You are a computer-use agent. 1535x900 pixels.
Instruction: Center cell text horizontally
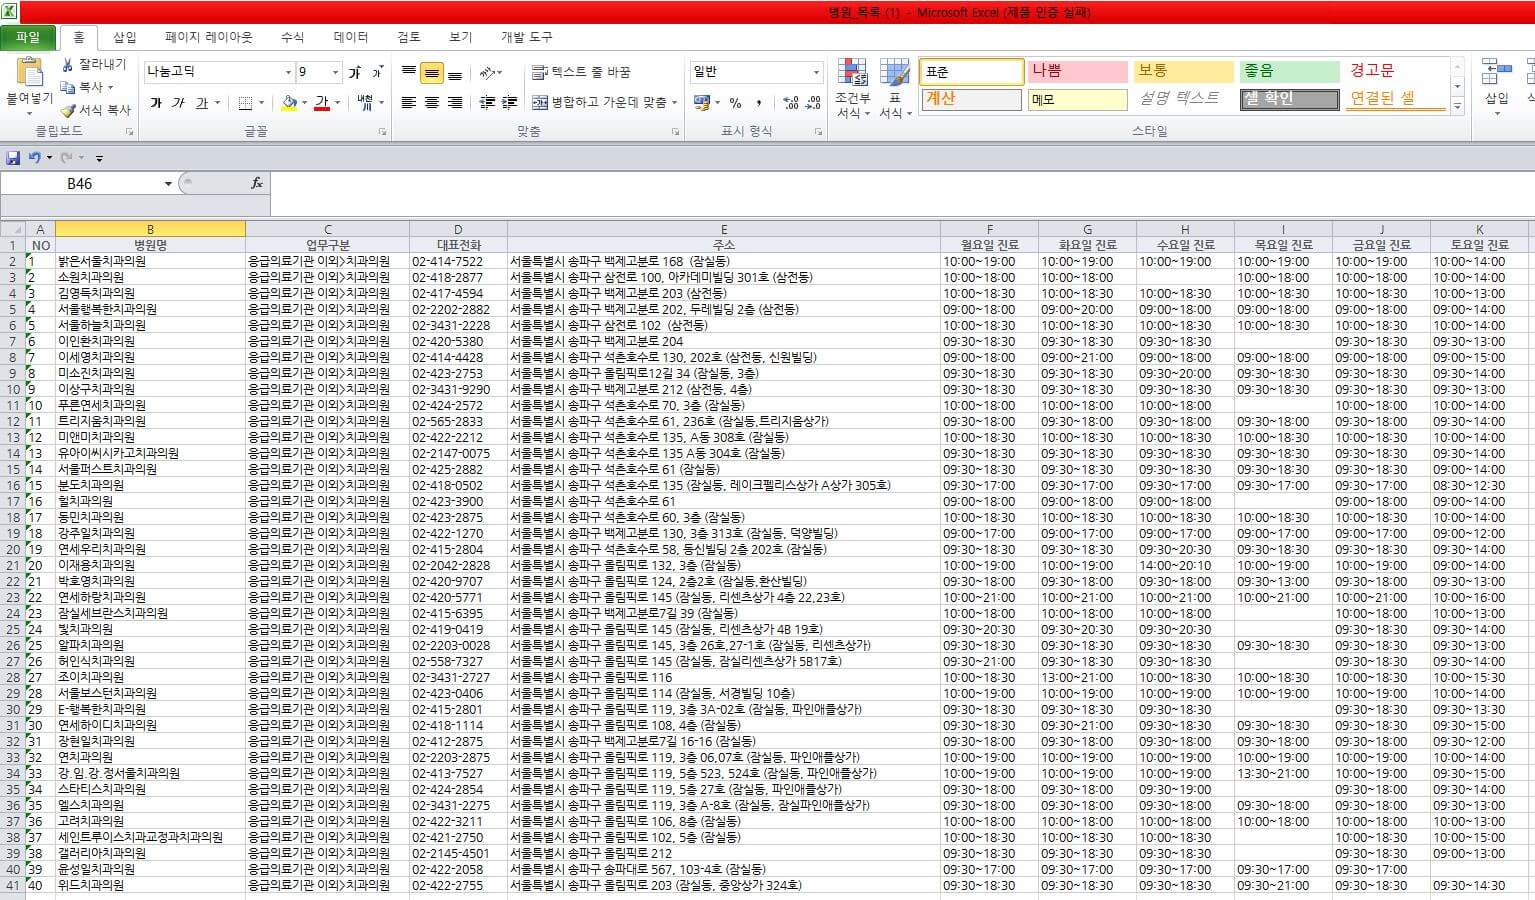click(x=432, y=102)
